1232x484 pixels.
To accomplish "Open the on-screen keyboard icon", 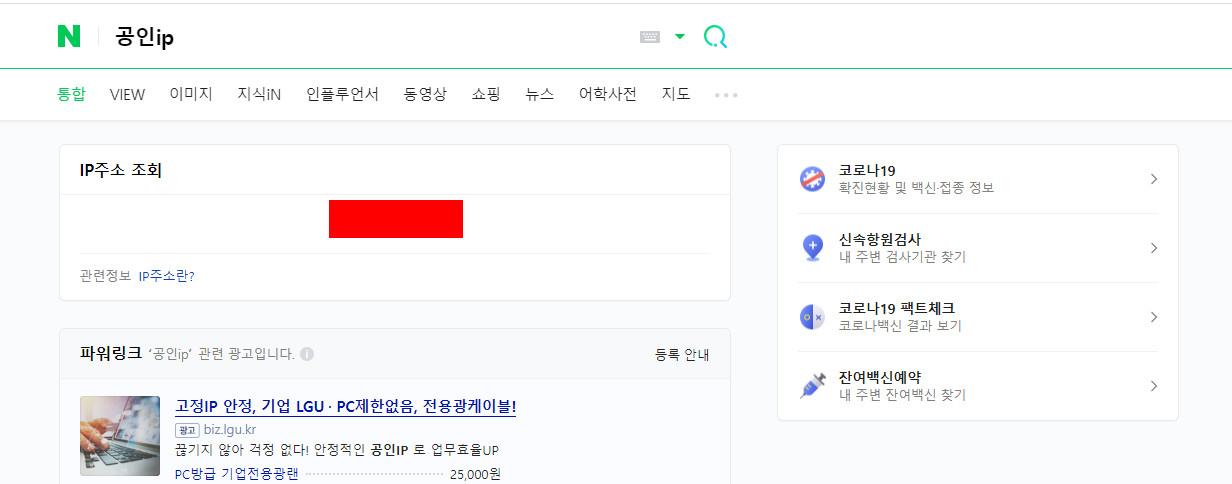I will (650, 37).
